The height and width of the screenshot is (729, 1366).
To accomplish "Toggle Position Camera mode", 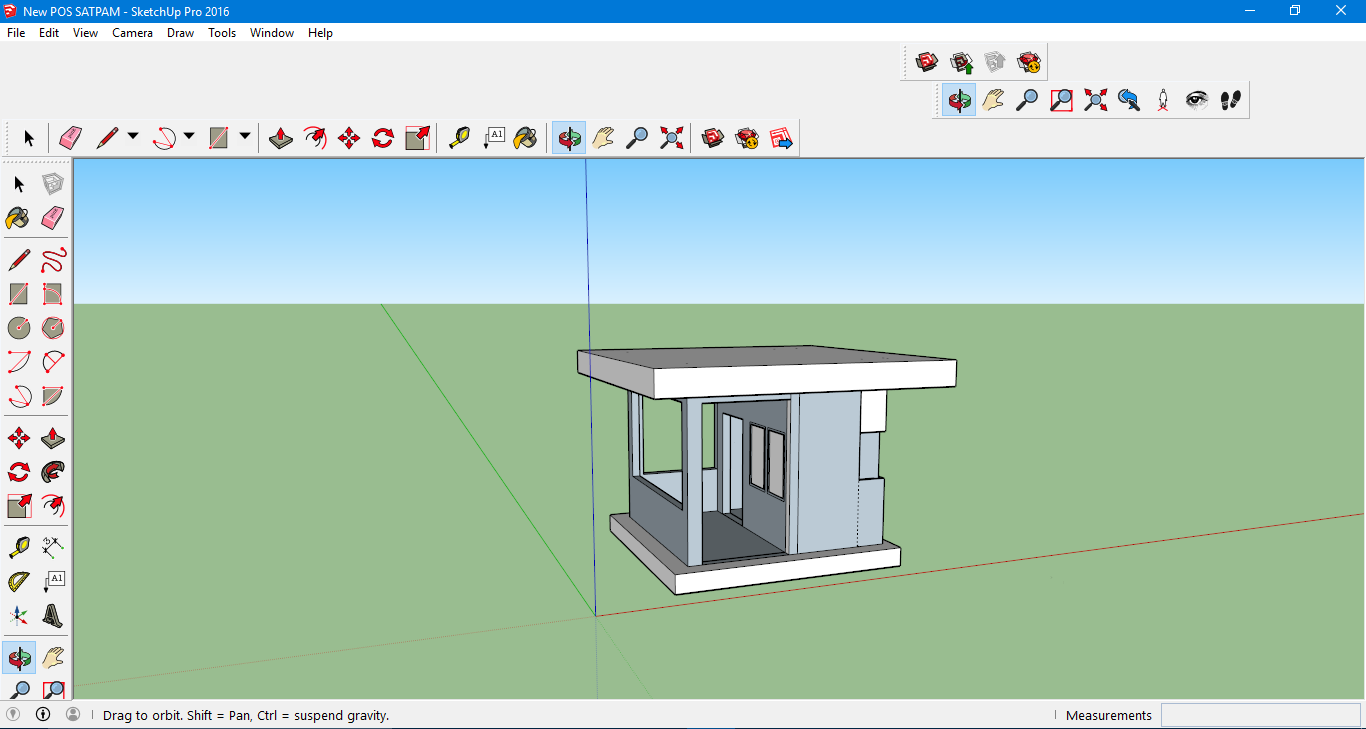I will [x=1162, y=99].
